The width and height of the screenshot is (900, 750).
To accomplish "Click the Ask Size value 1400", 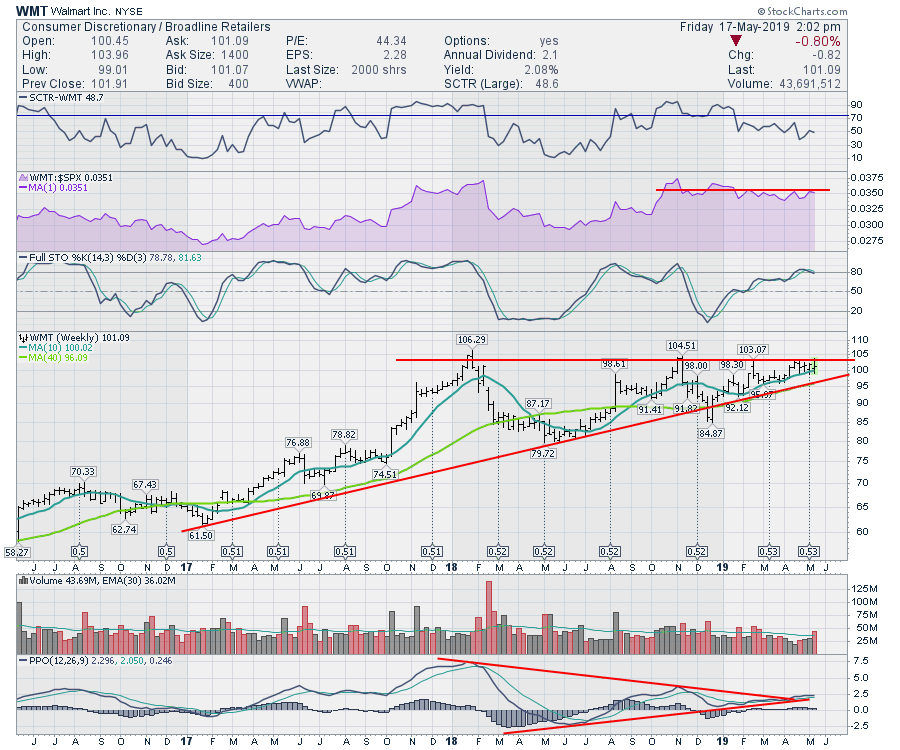I will [235, 55].
